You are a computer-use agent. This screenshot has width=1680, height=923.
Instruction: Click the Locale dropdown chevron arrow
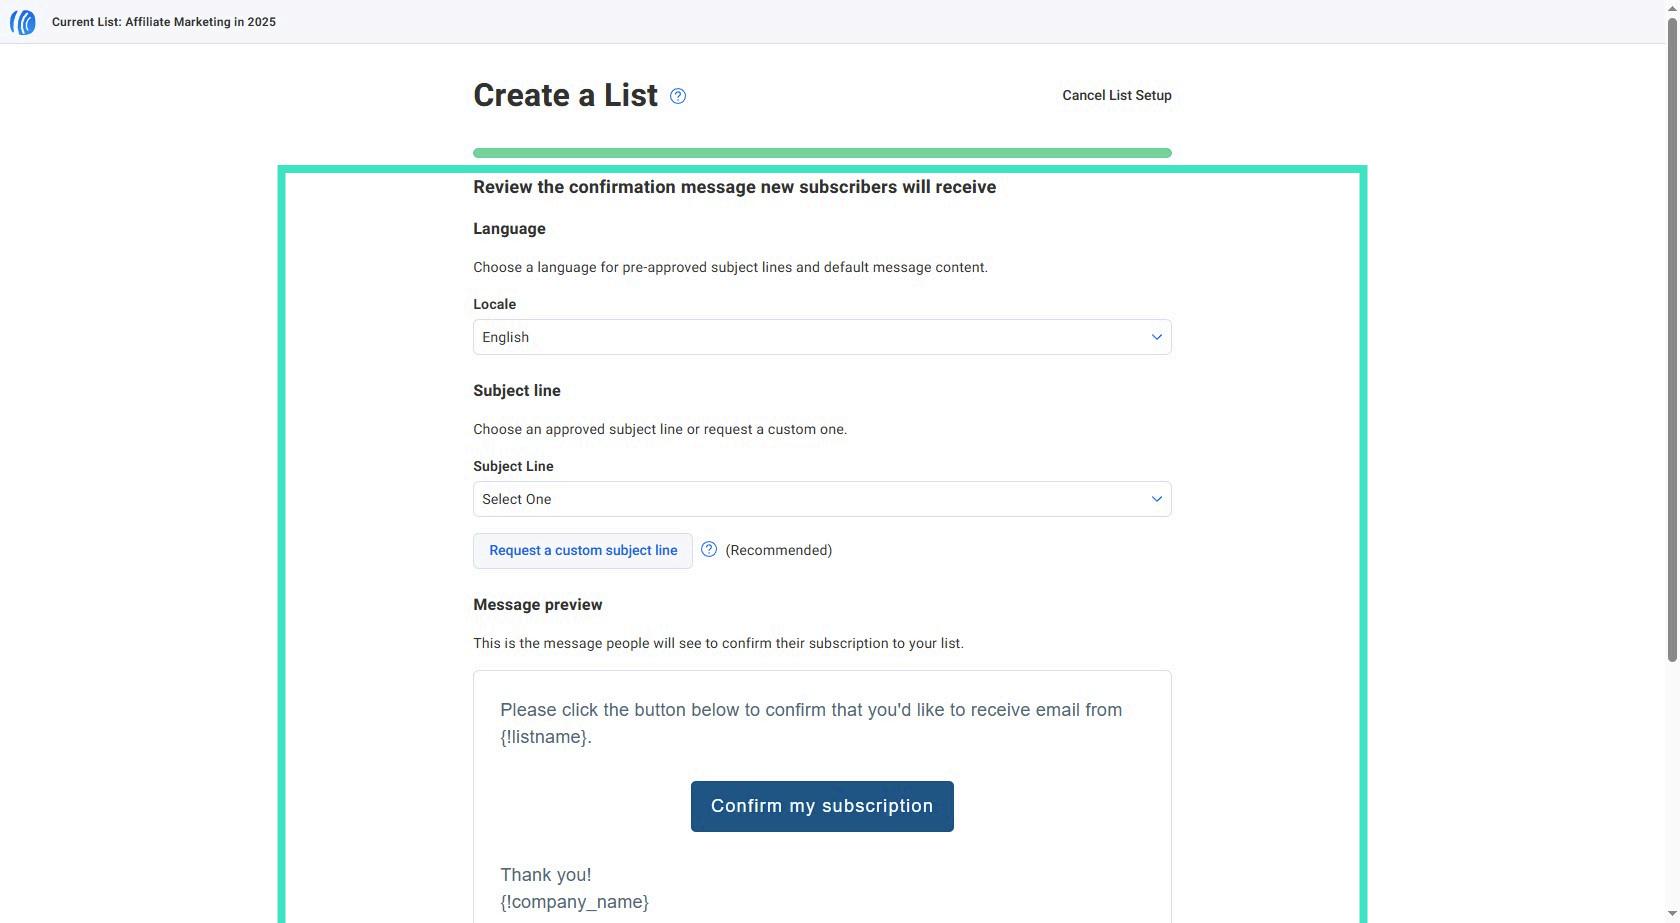[x=1156, y=337]
